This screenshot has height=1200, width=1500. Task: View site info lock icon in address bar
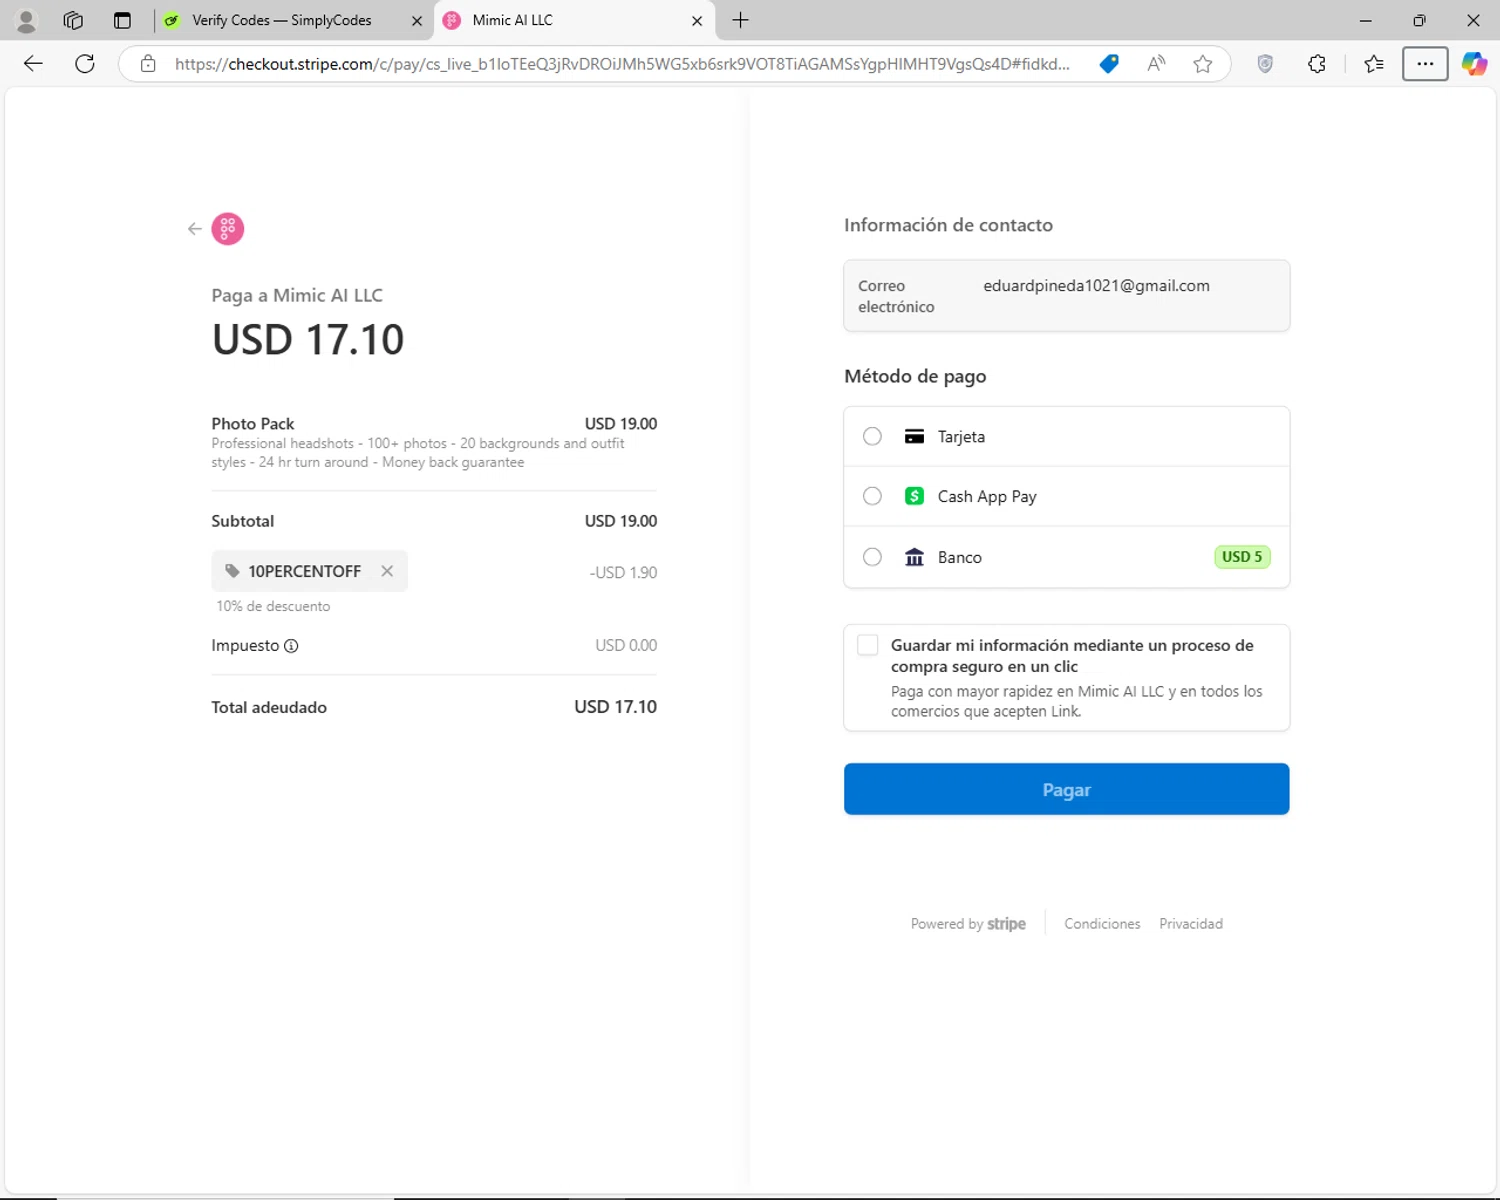[x=148, y=64]
